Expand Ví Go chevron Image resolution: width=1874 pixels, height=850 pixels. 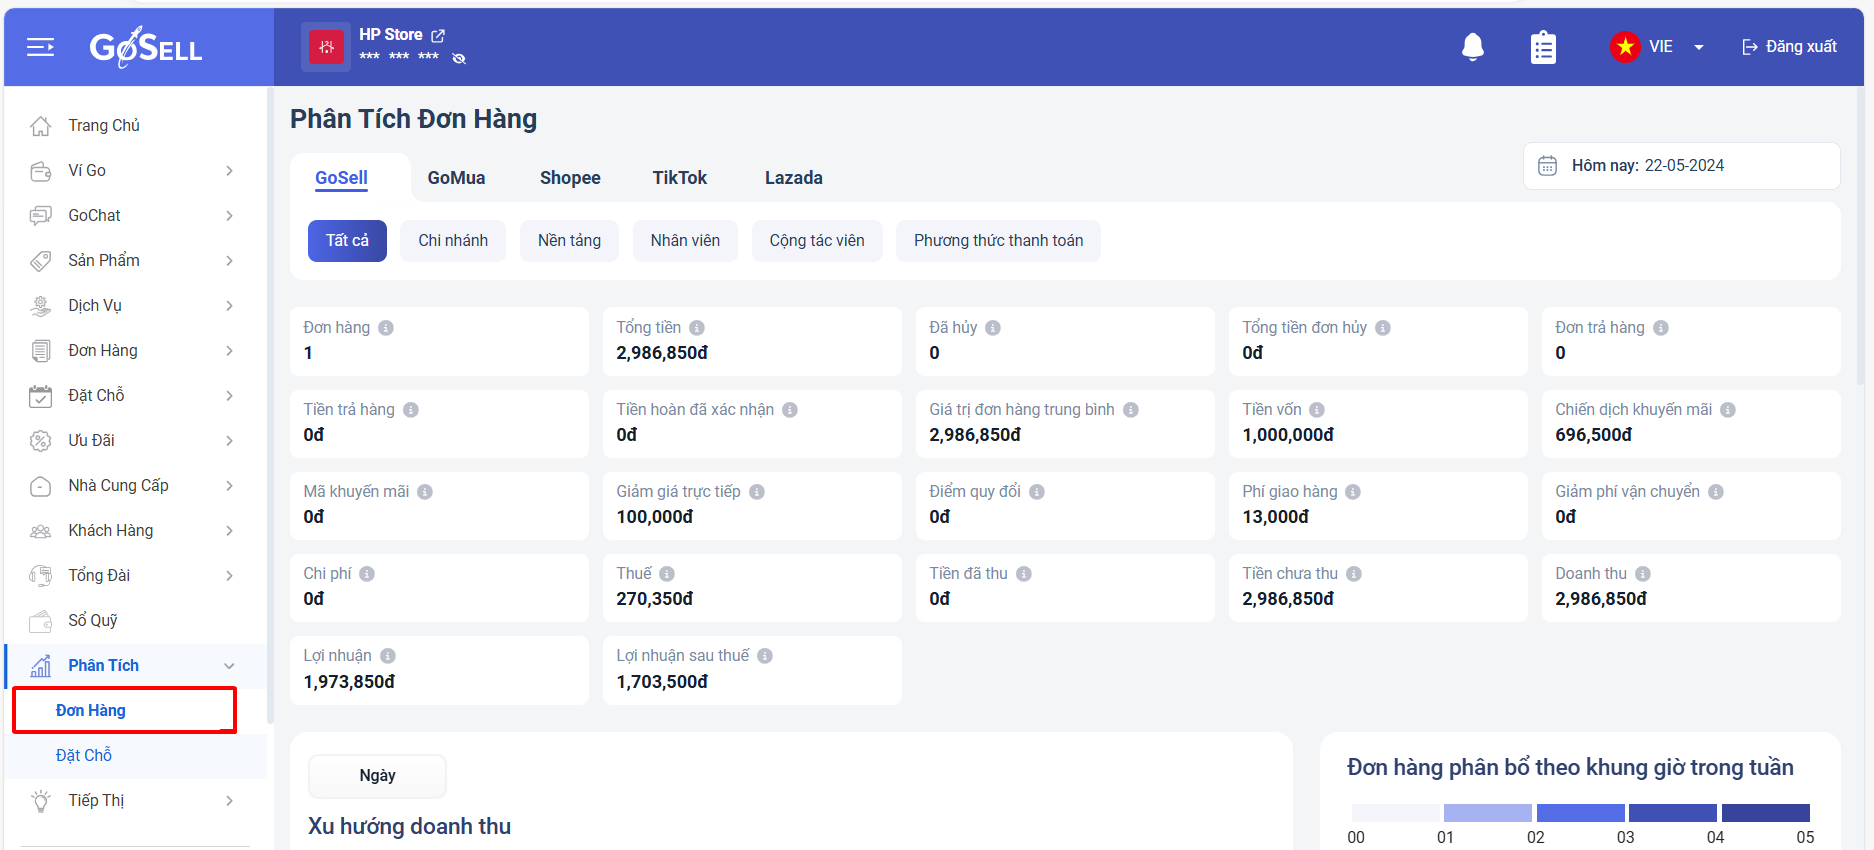pyautogui.click(x=229, y=171)
